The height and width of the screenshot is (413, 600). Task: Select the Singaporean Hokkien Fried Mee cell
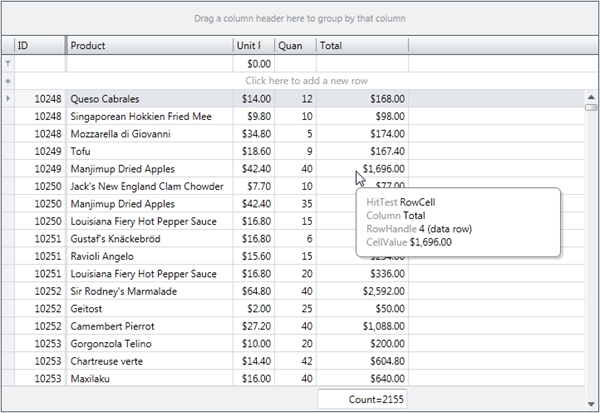[x=150, y=116]
